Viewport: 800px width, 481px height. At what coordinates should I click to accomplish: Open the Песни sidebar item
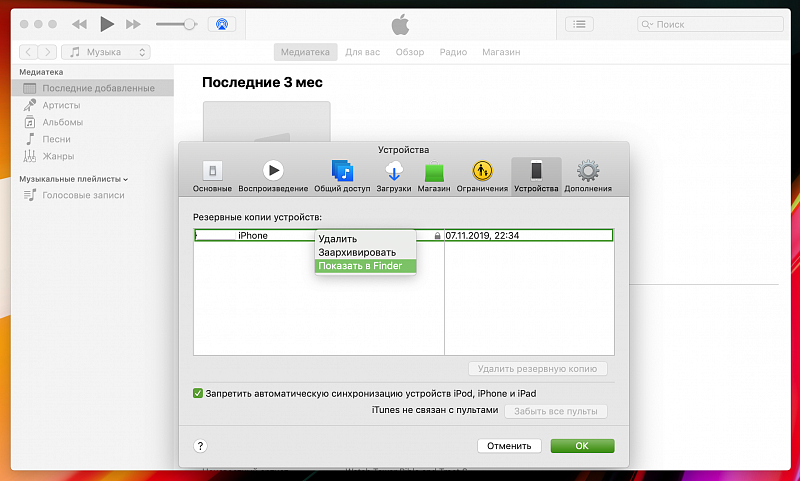tap(57, 139)
